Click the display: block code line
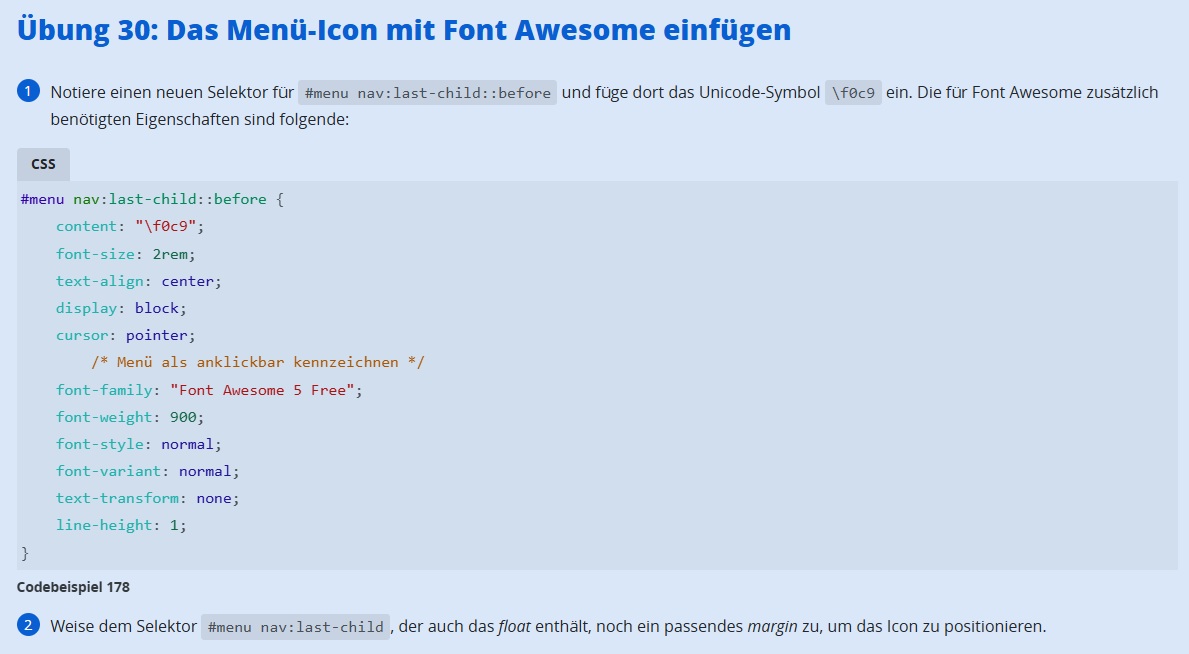This screenshot has height=654, width=1189. pos(121,308)
